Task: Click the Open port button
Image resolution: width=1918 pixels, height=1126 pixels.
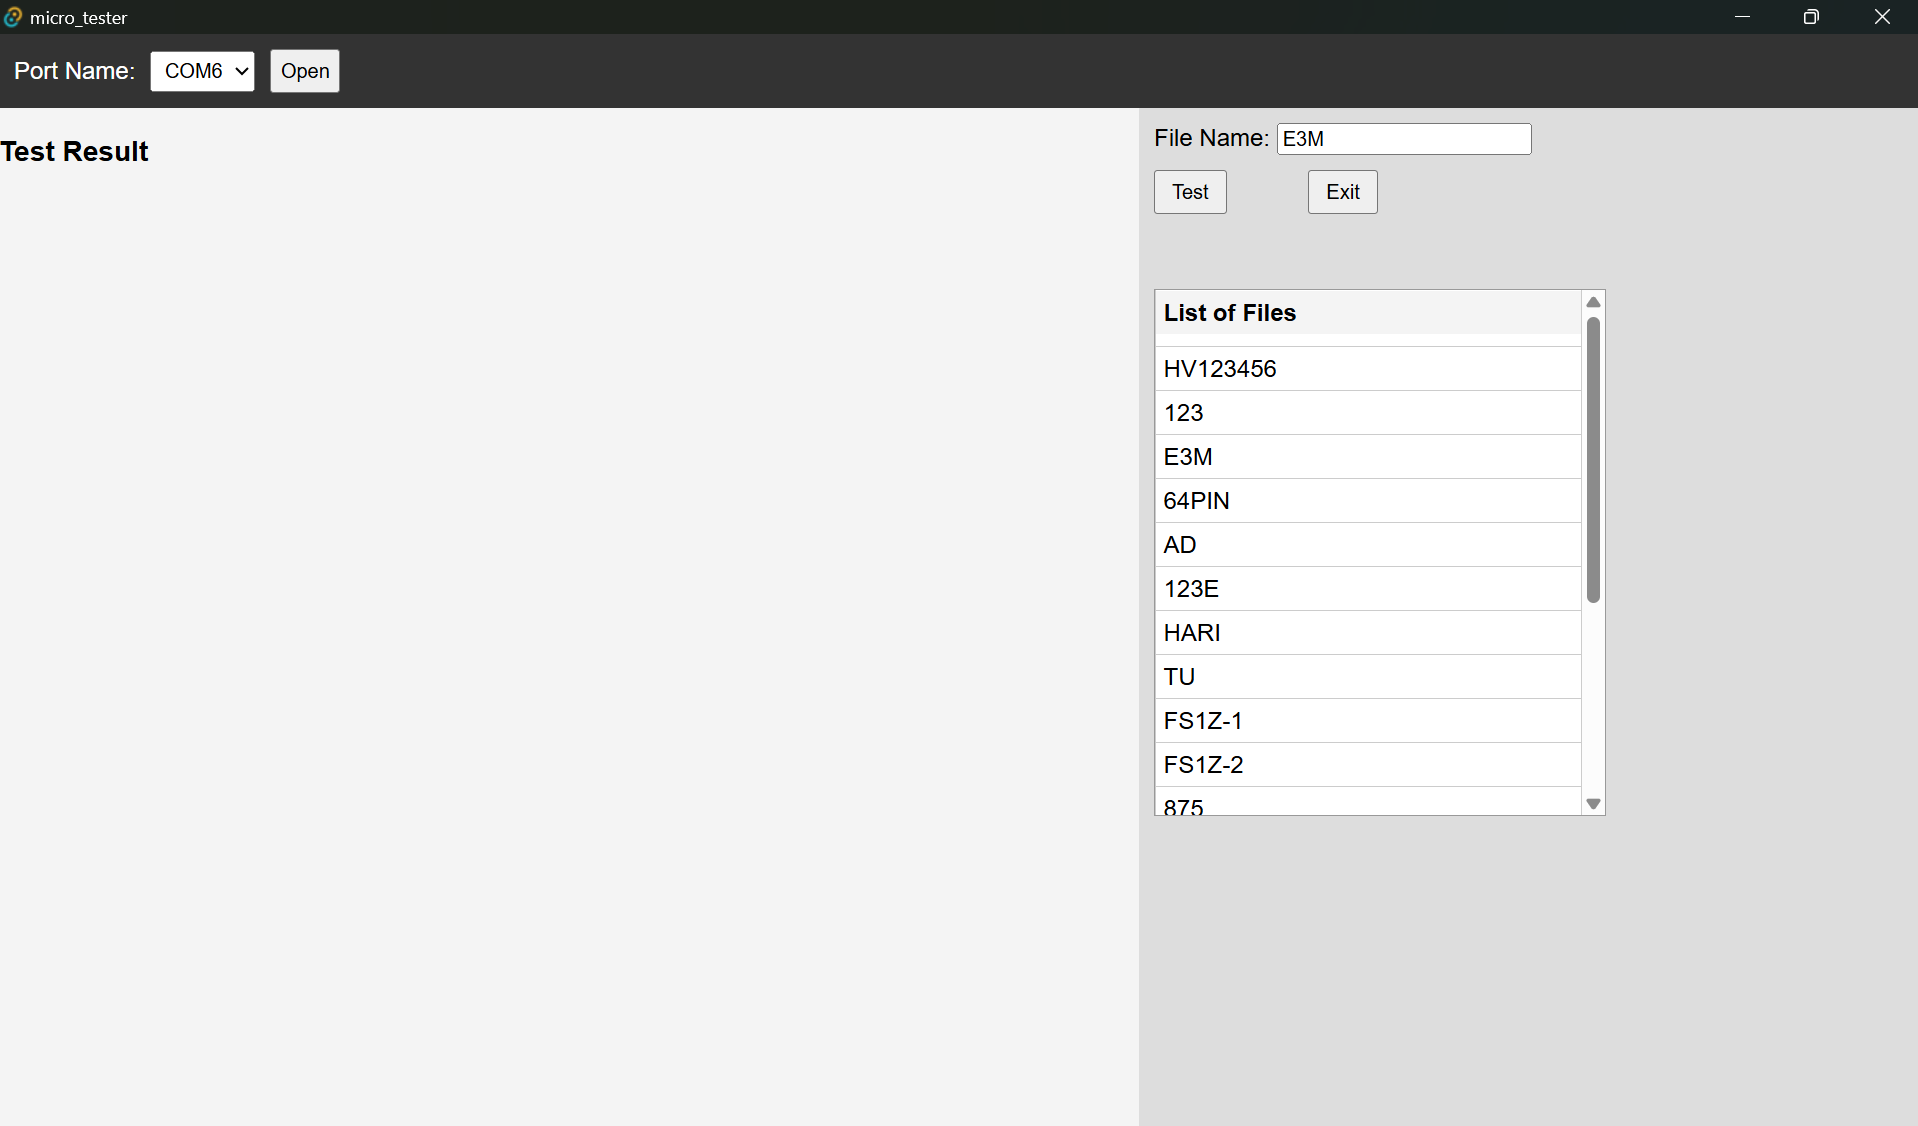Action: click(x=305, y=71)
